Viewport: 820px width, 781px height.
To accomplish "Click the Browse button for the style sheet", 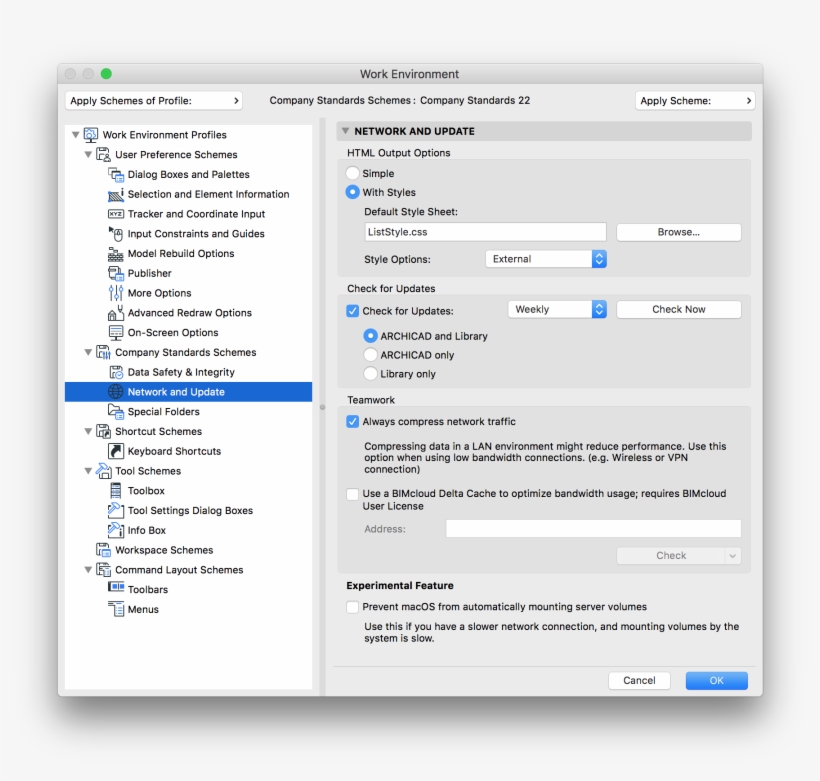I will tap(677, 232).
